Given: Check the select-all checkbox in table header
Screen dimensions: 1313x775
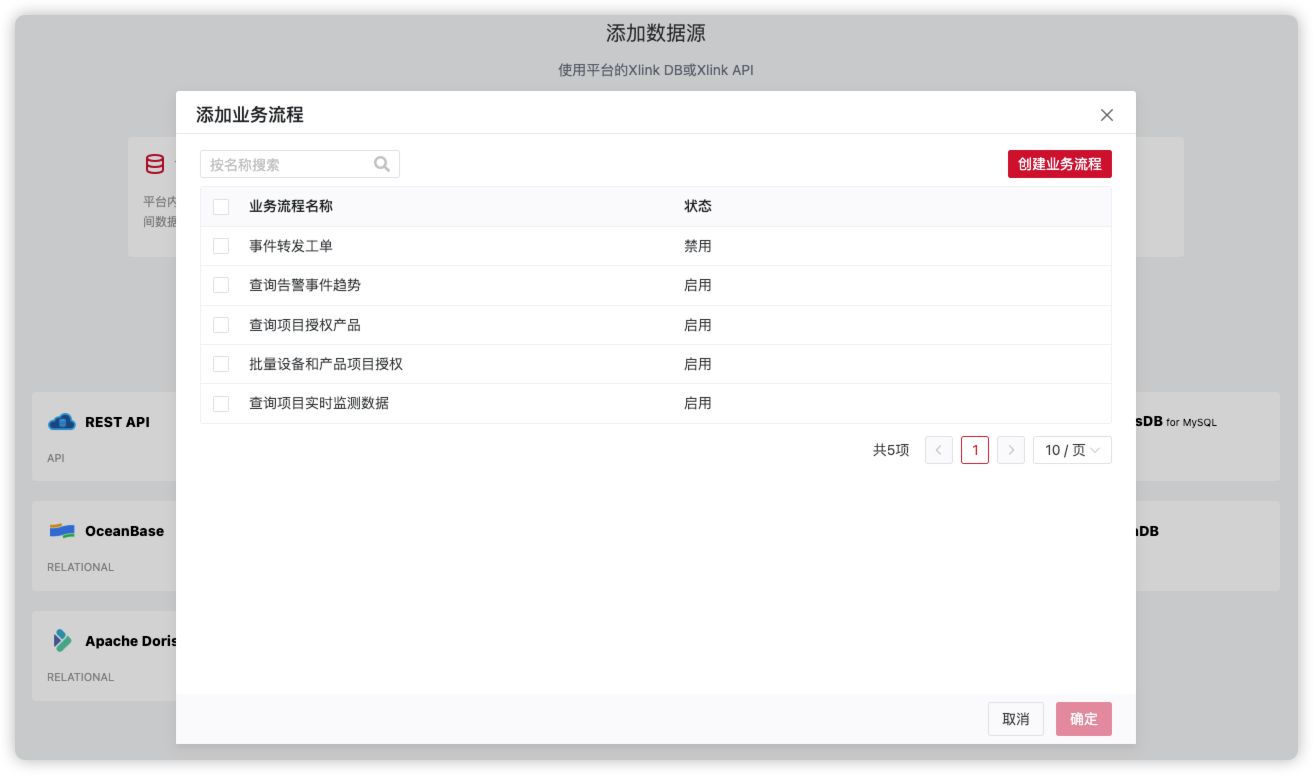Looking at the screenshot, I should [x=222, y=206].
